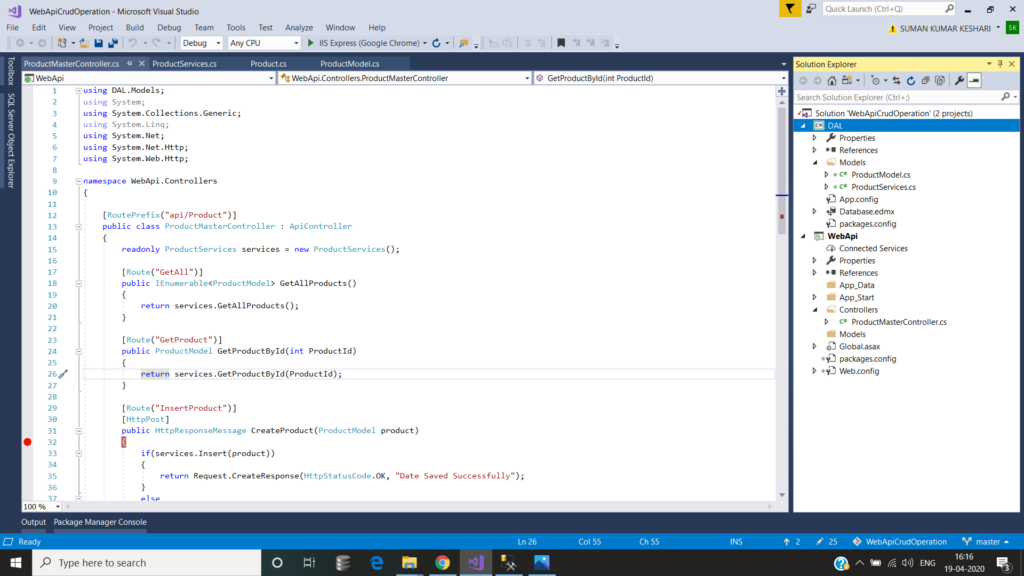Click the yellow notifications filter flag icon
The image size is (1024, 576).
790,8
